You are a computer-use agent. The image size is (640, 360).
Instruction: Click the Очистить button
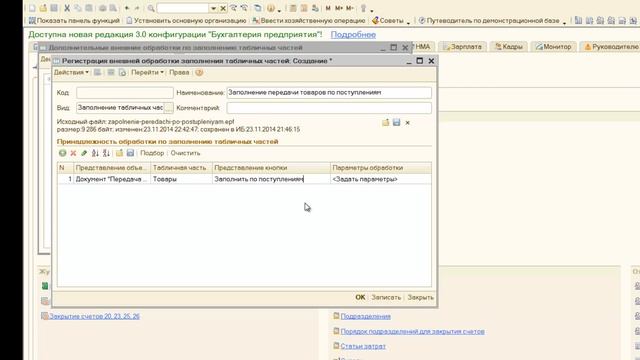click(x=185, y=153)
